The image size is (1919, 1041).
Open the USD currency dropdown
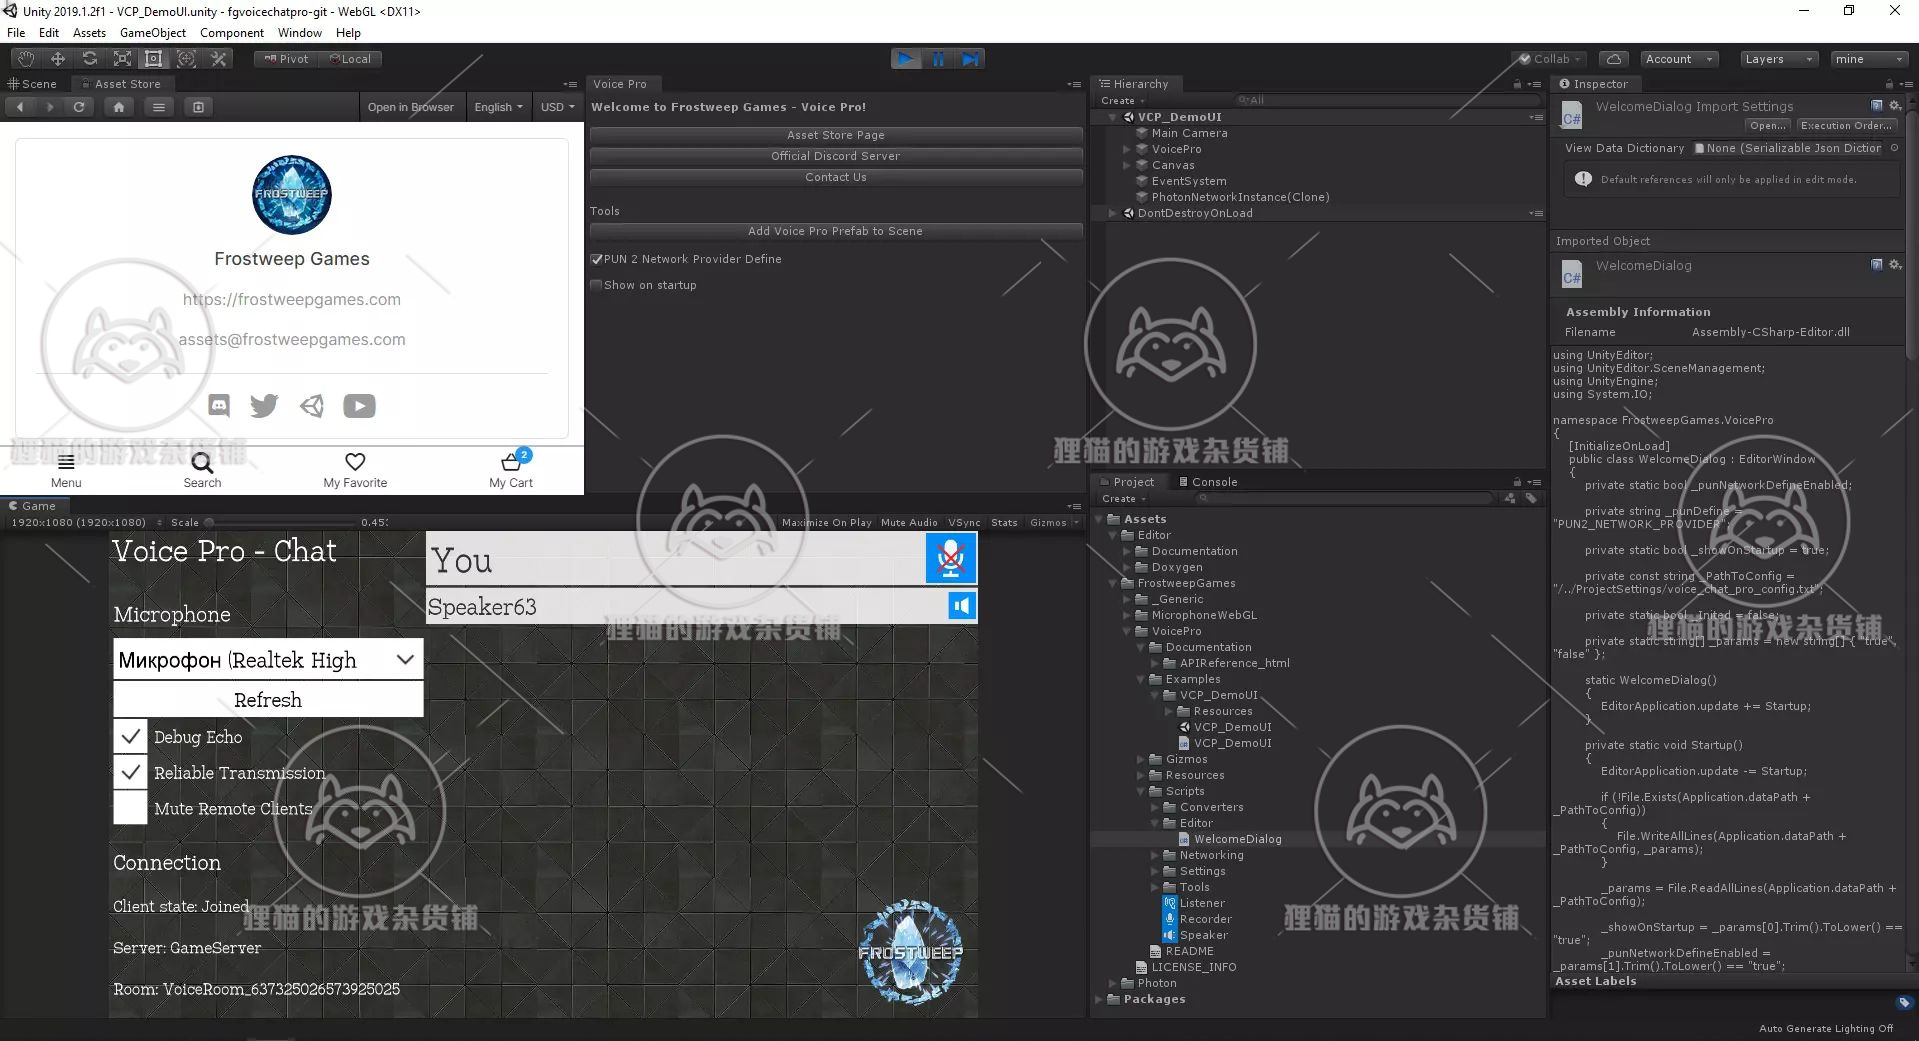(x=558, y=107)
